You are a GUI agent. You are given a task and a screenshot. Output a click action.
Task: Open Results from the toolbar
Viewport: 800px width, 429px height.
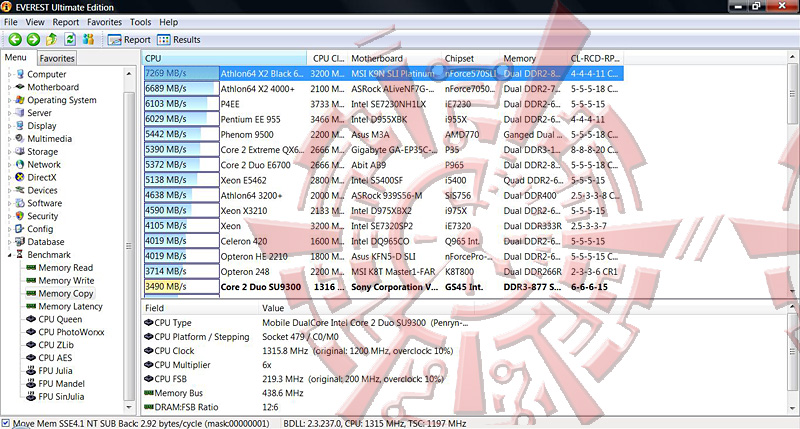pyautogui.click(x=179, y=40)
